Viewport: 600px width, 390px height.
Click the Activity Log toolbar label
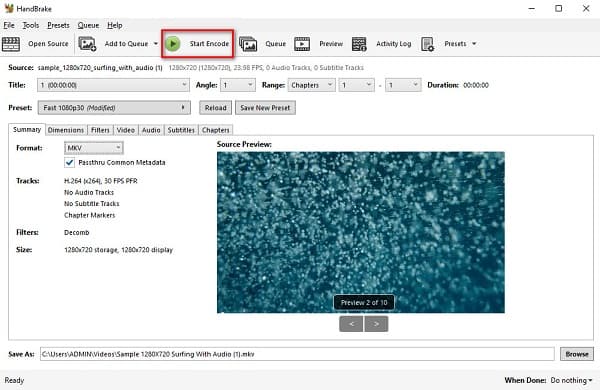pos(393,44)
